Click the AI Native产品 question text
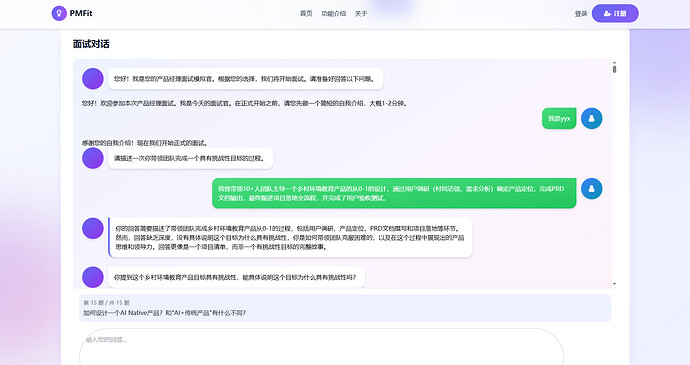Image resolution: width=690 pixels, height=365 pixels. pos(165,313)
